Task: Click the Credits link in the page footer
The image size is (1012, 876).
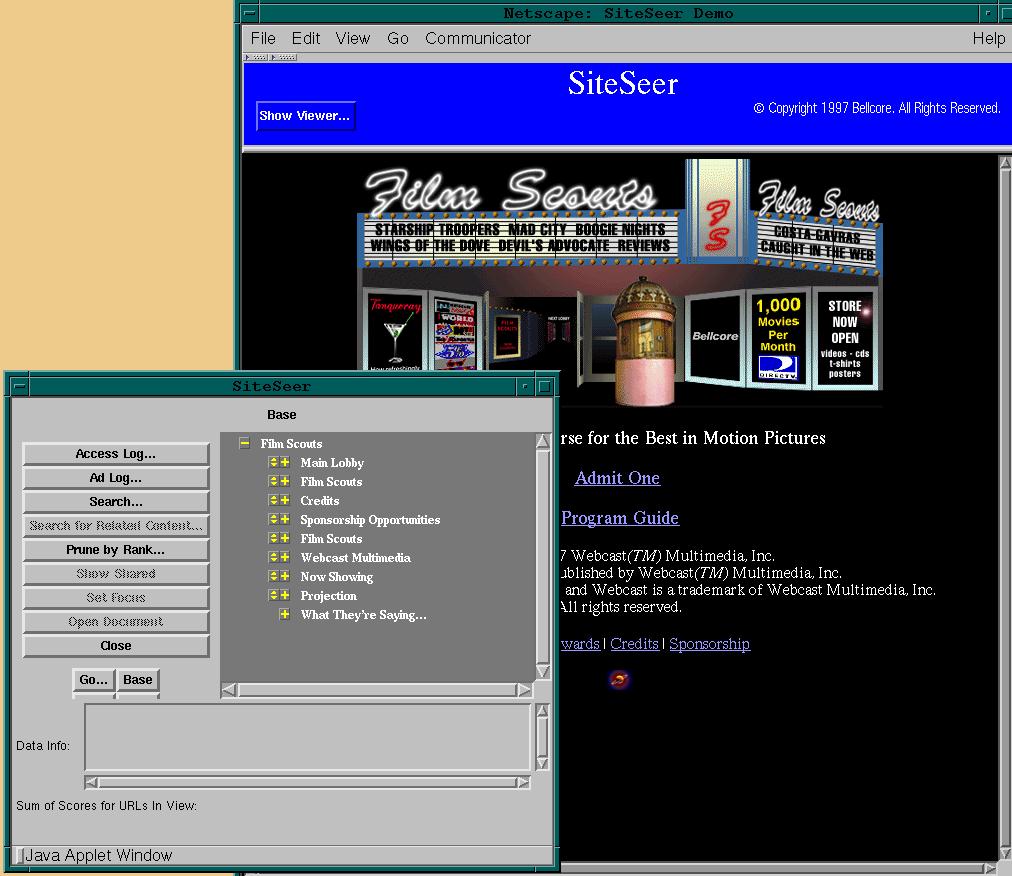Action: coord(634,644)
